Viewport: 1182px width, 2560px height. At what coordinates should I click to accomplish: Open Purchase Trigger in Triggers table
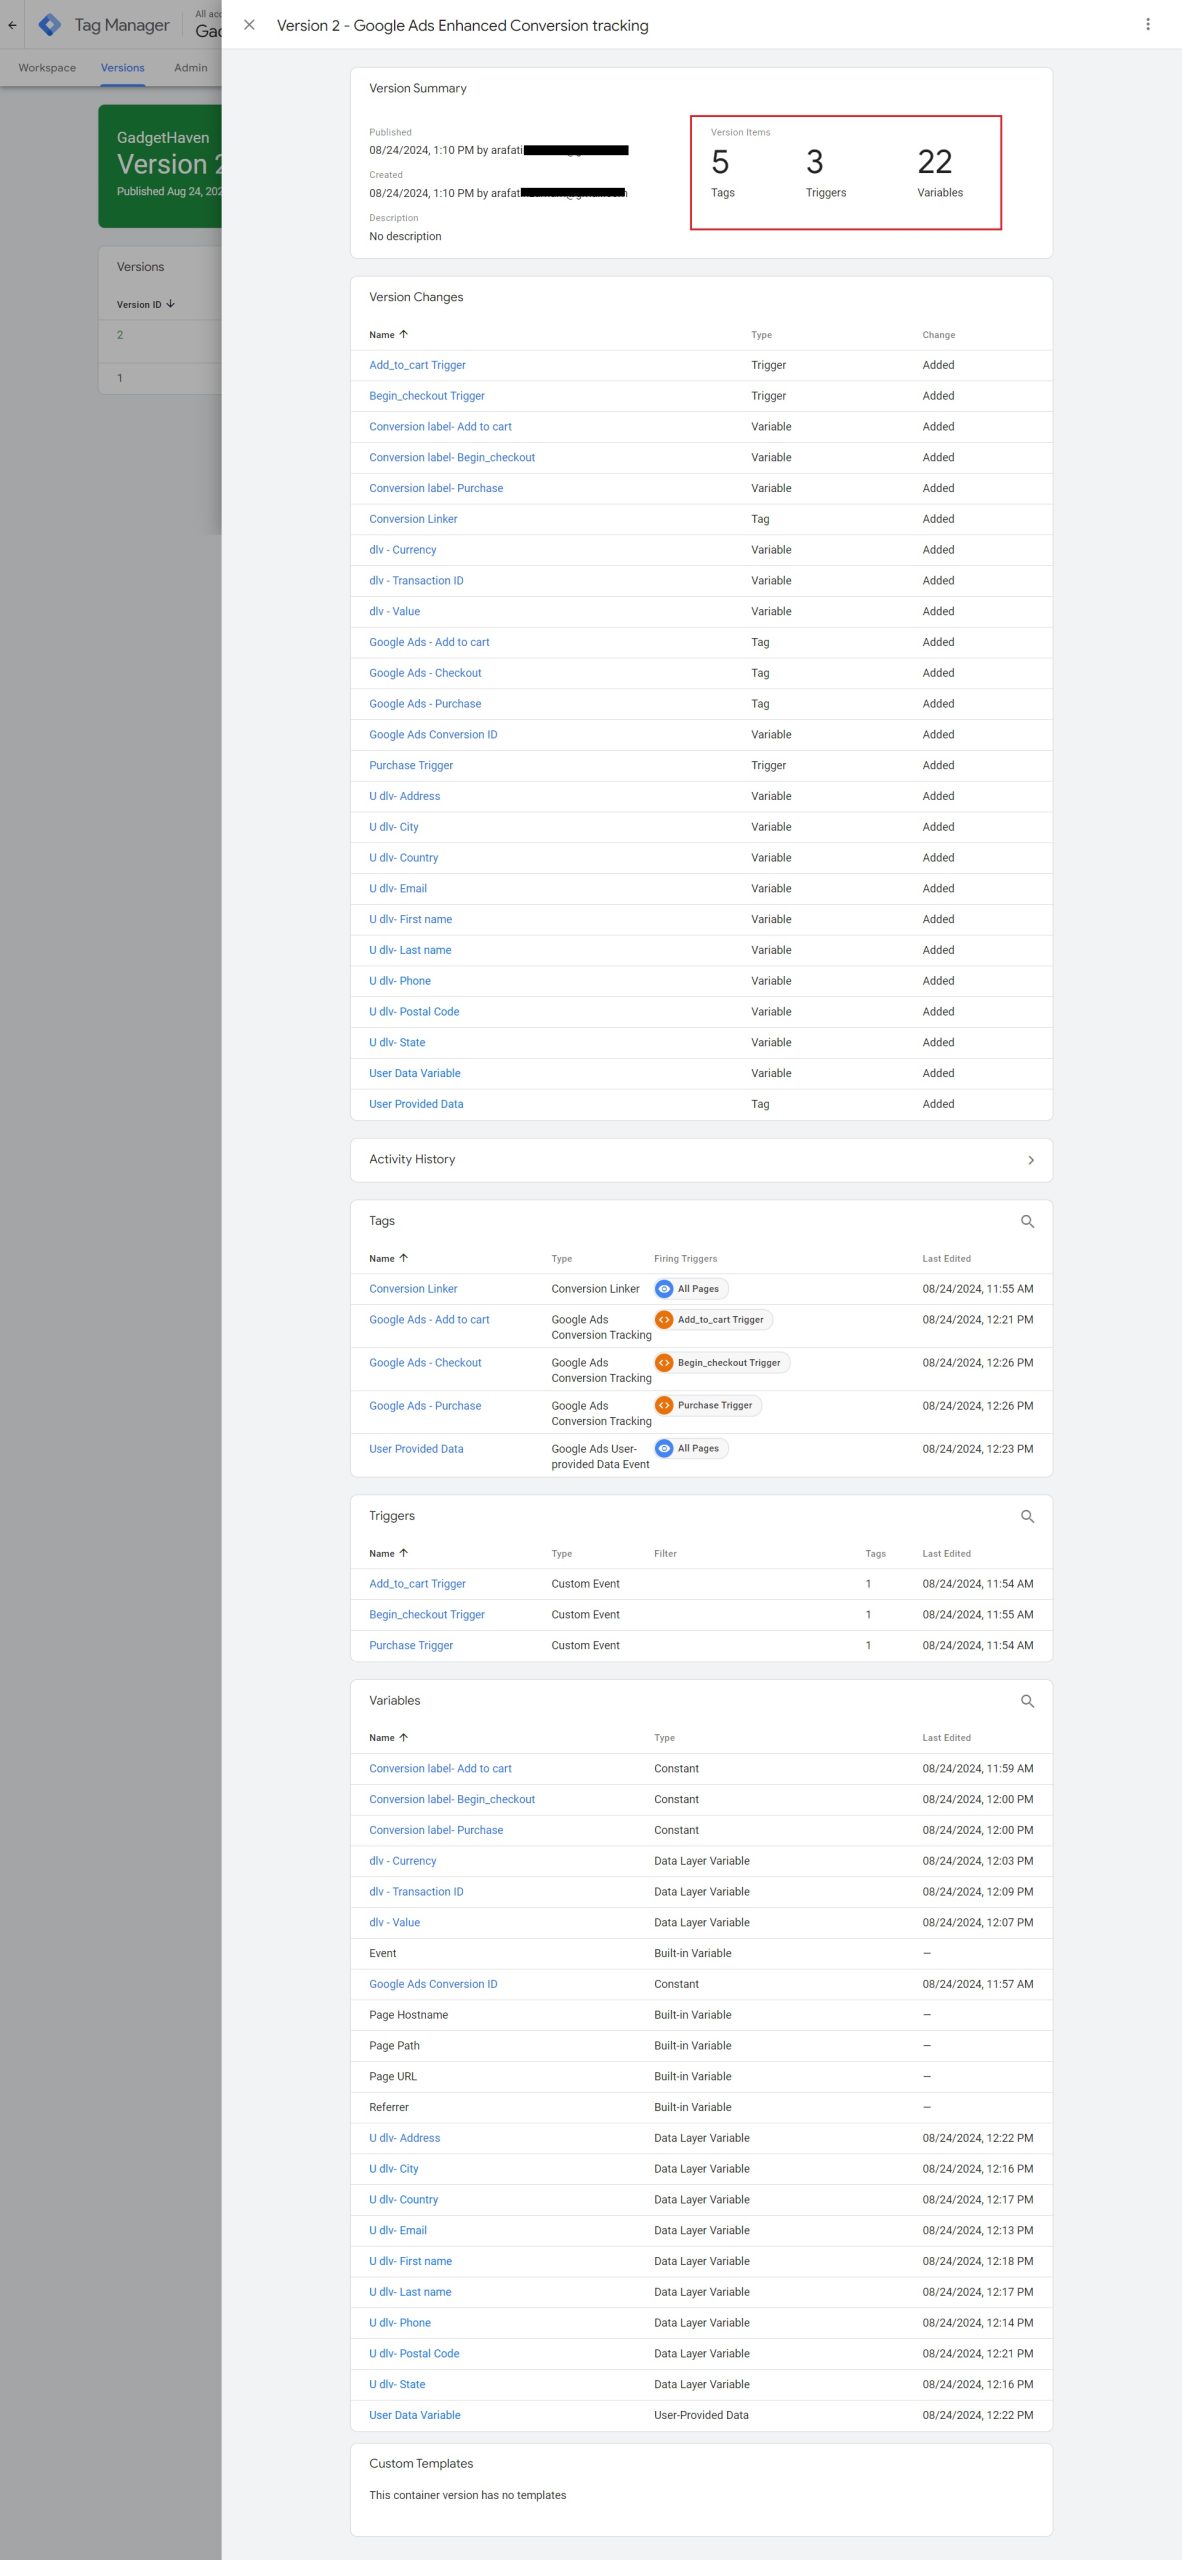[x=411, y=1646]
